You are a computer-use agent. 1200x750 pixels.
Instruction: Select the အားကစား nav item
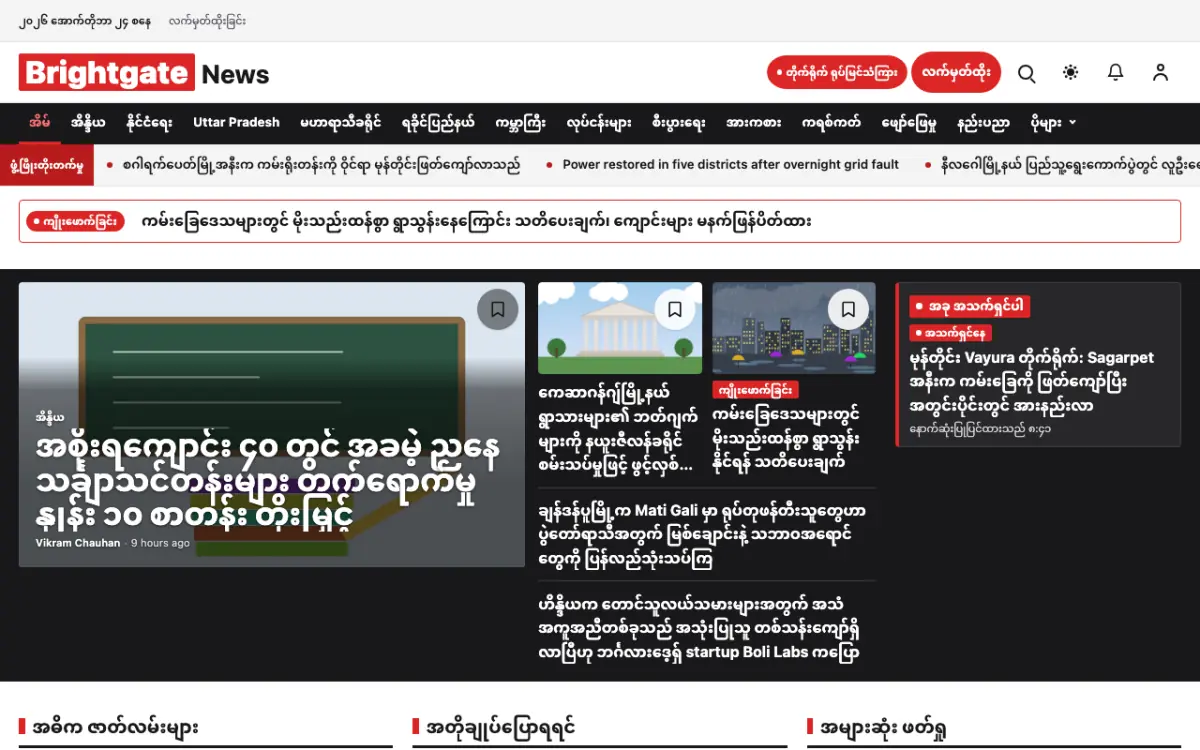click(x=753, y=123)
